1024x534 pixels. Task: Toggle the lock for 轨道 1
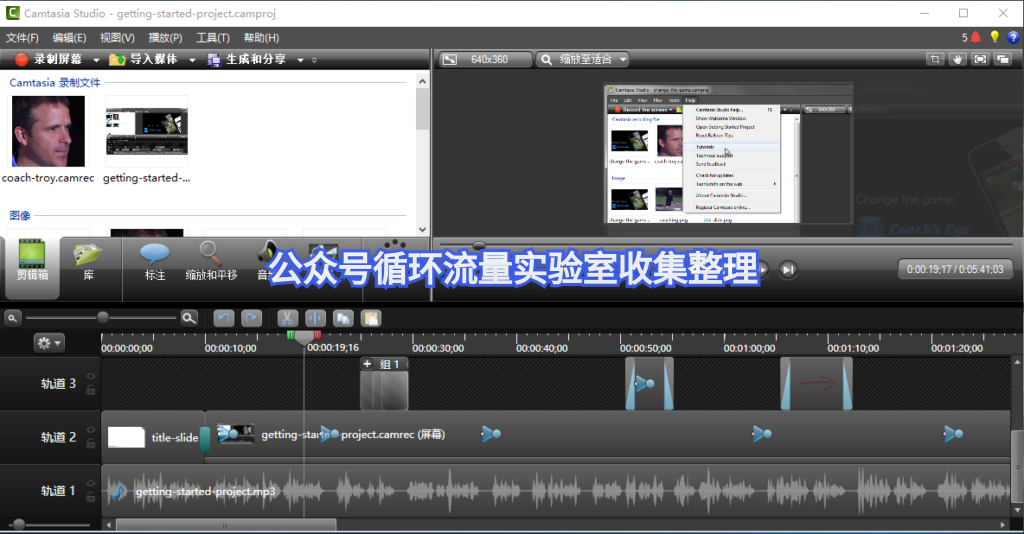[x=91, y=497]
